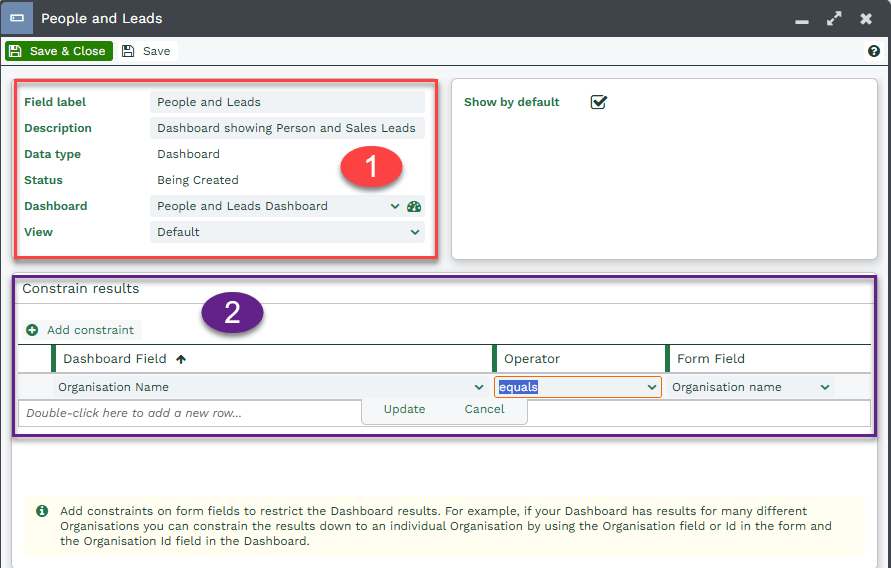Click the dashboard gauge icon beside Dashboard field
891x568 pixels.
point(414,206)
